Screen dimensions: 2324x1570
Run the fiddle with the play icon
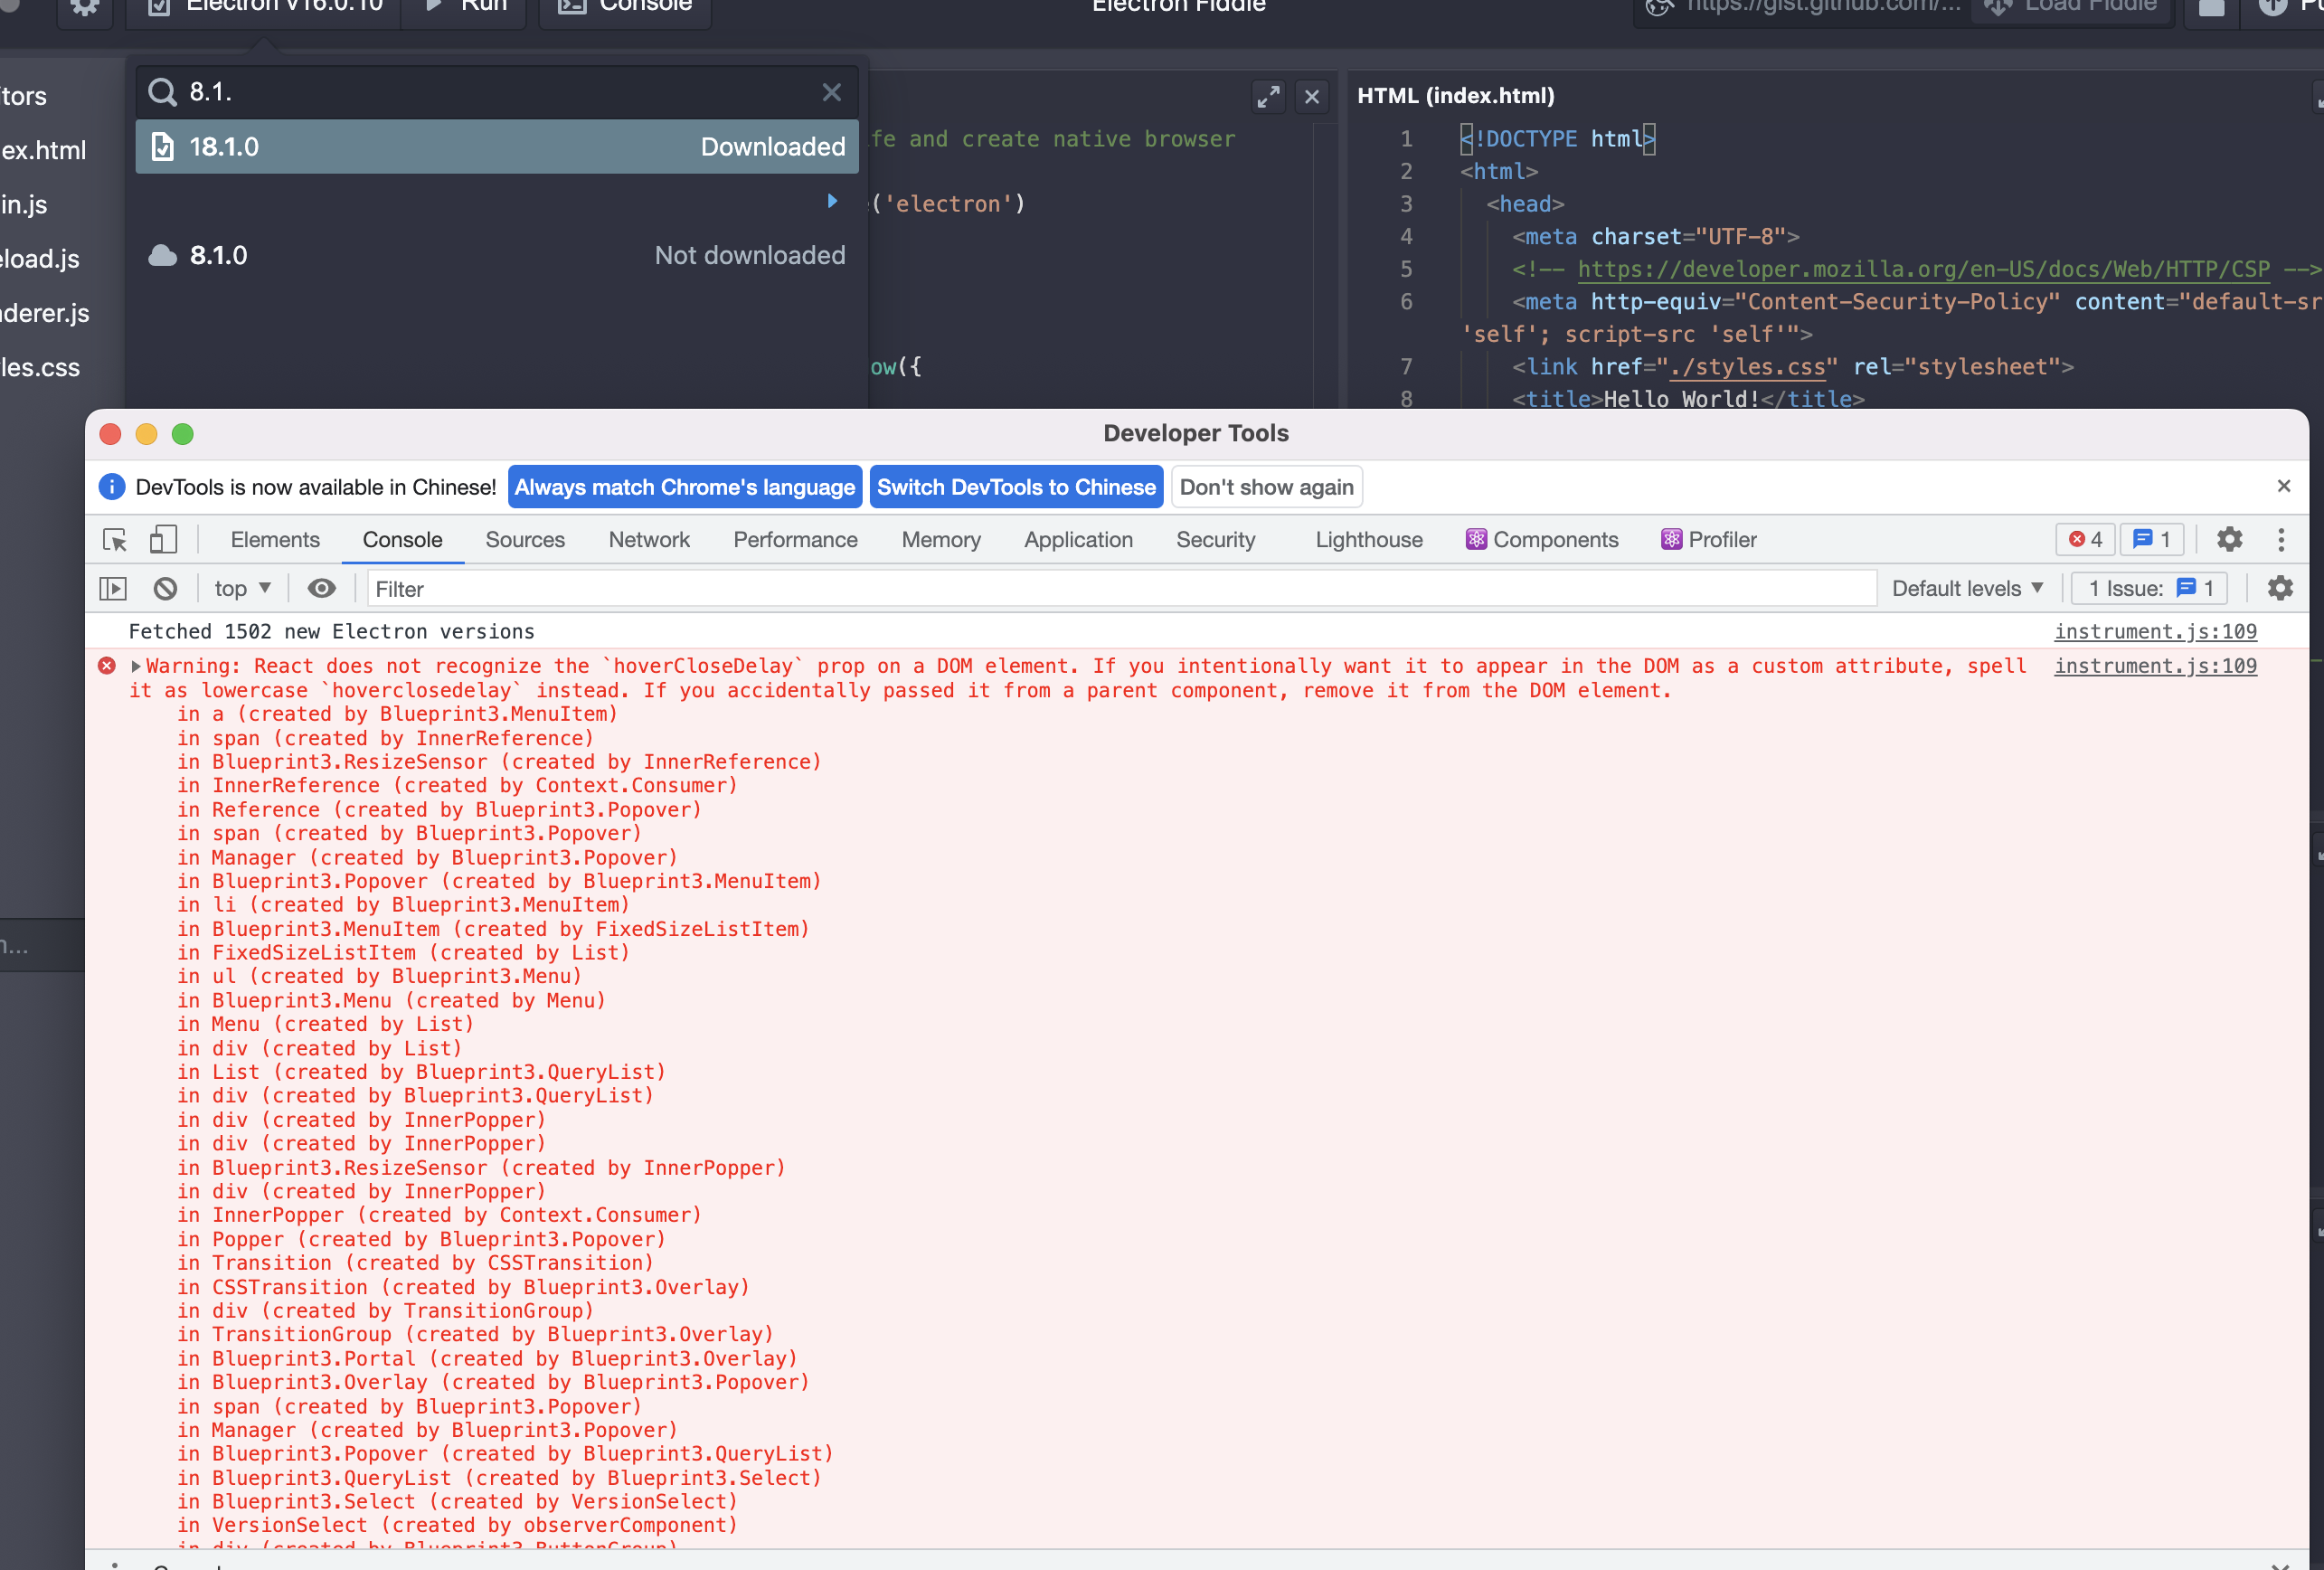tap(432, 5)
